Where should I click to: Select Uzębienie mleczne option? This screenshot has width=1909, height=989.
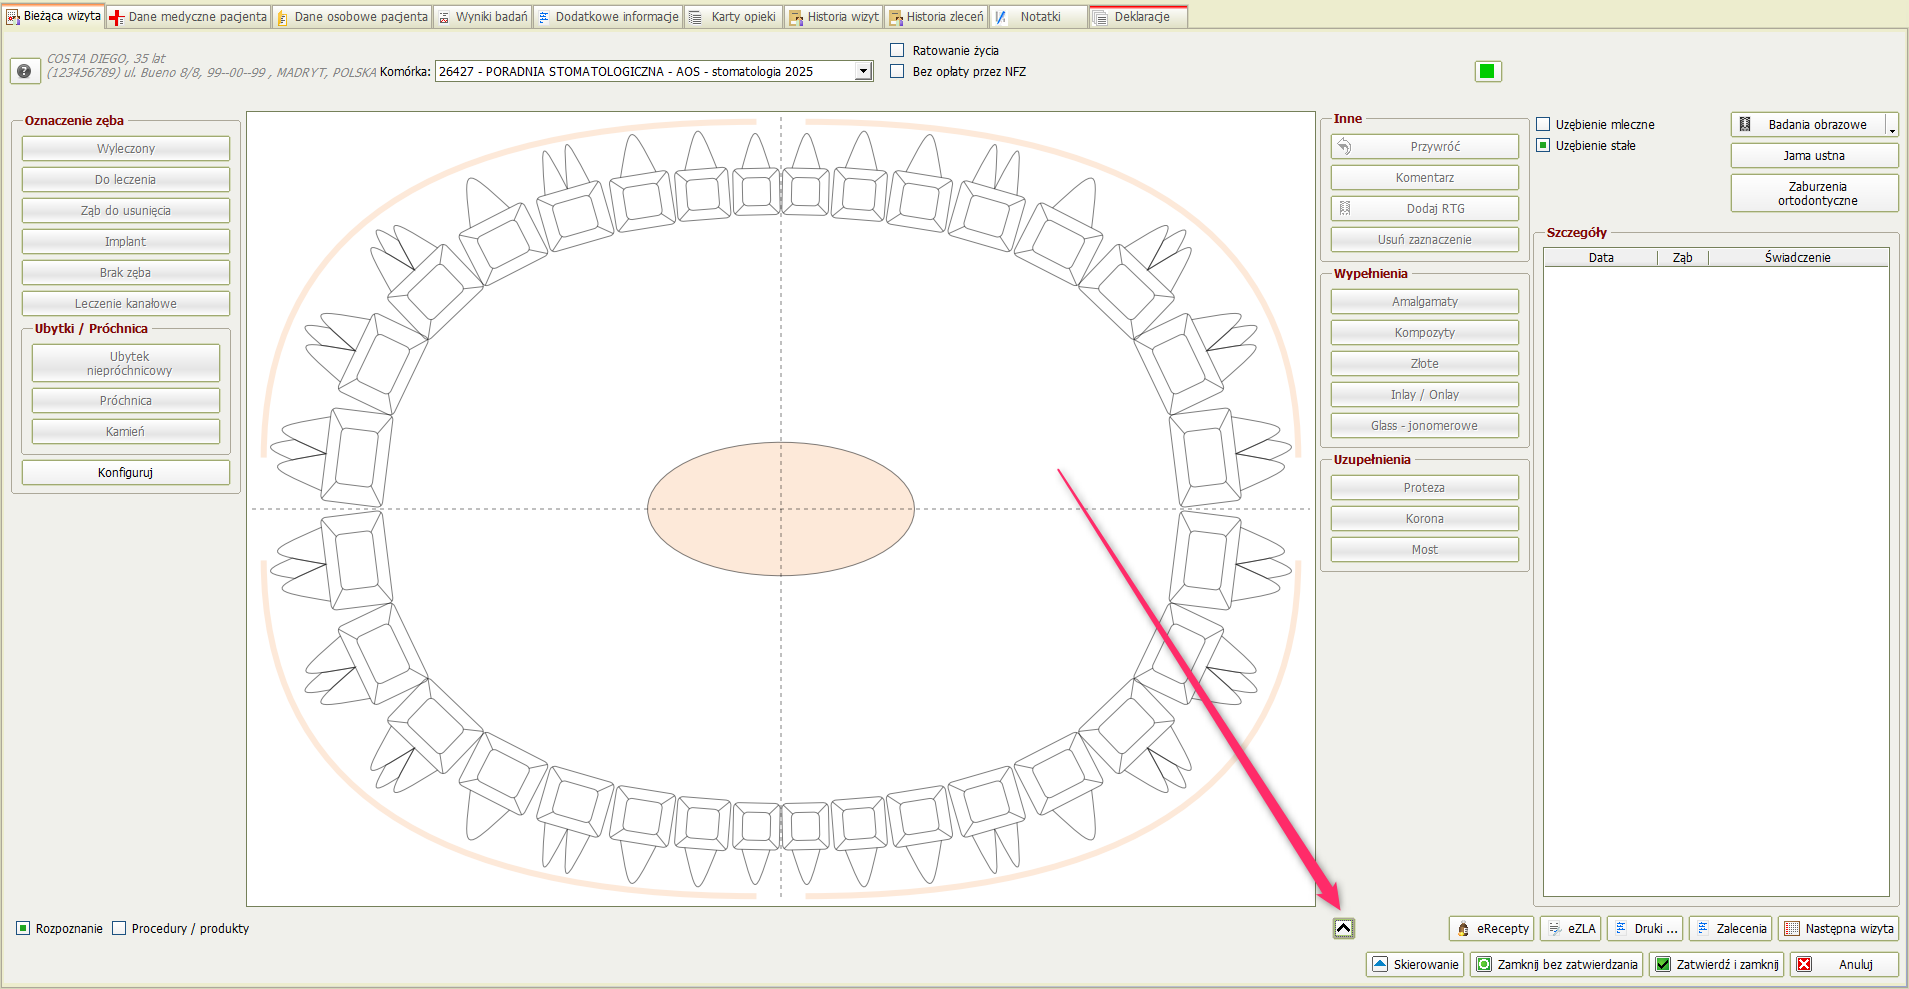pos(1543,124)
